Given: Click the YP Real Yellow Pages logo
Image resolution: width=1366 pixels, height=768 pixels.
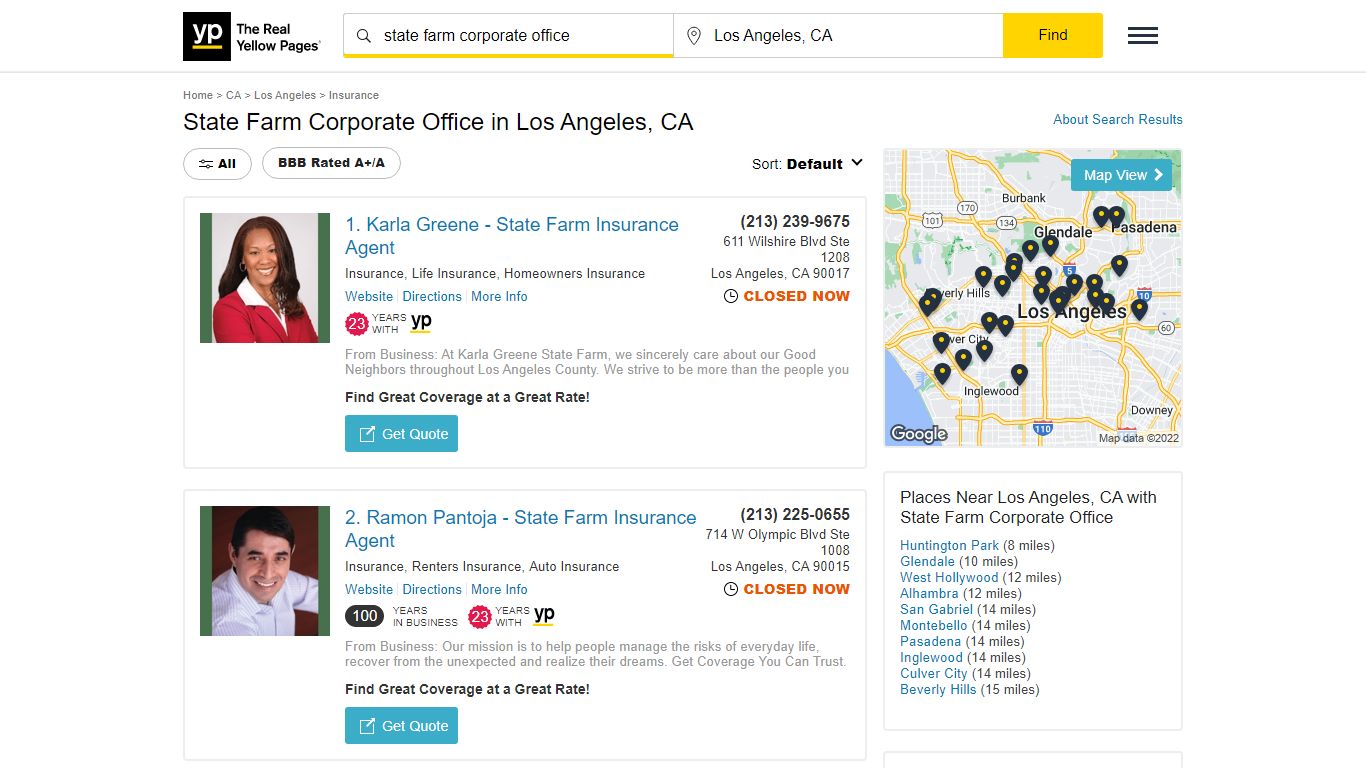Looking at the screenshot, I should pyautogui.click(x=252, y=37).
